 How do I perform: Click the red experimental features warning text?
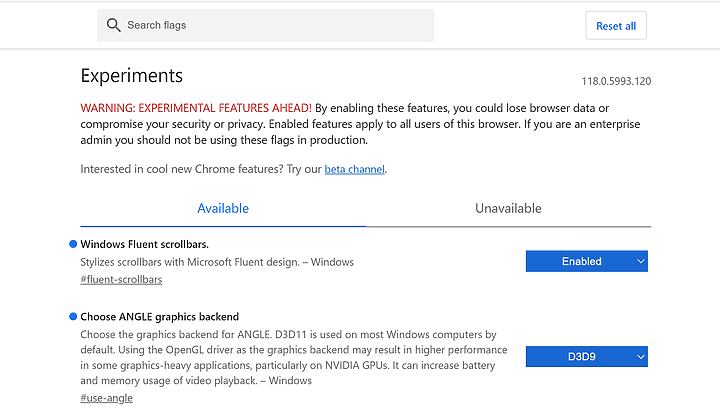click(196, 108)
